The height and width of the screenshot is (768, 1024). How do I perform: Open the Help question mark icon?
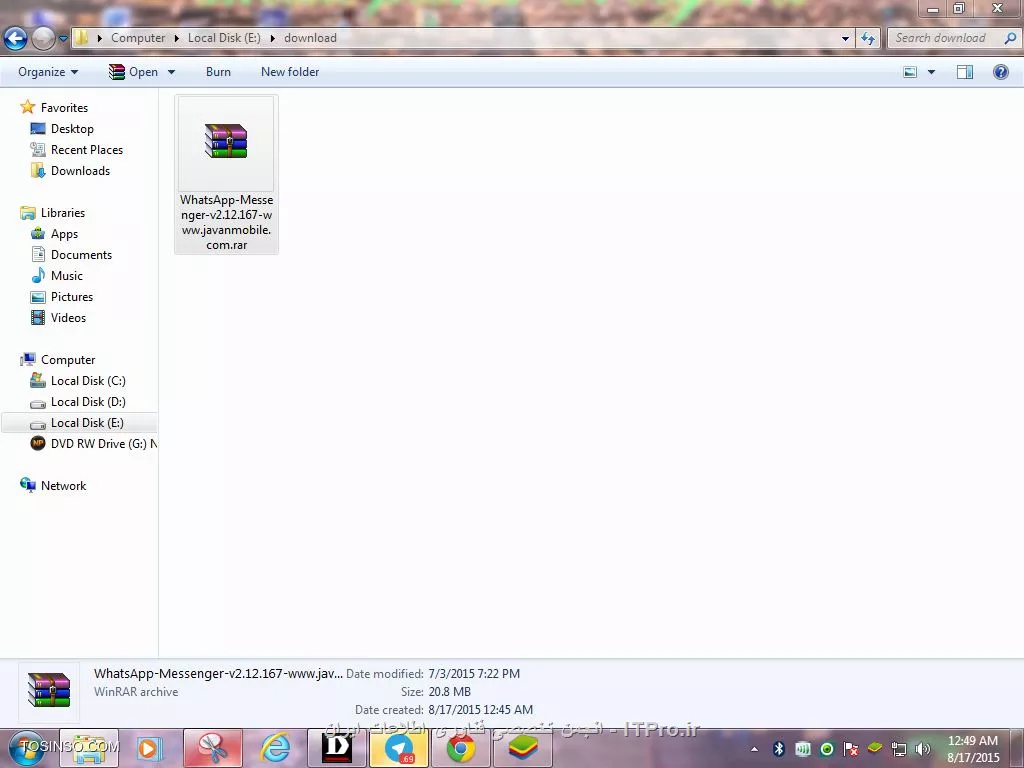(1000, 72)
